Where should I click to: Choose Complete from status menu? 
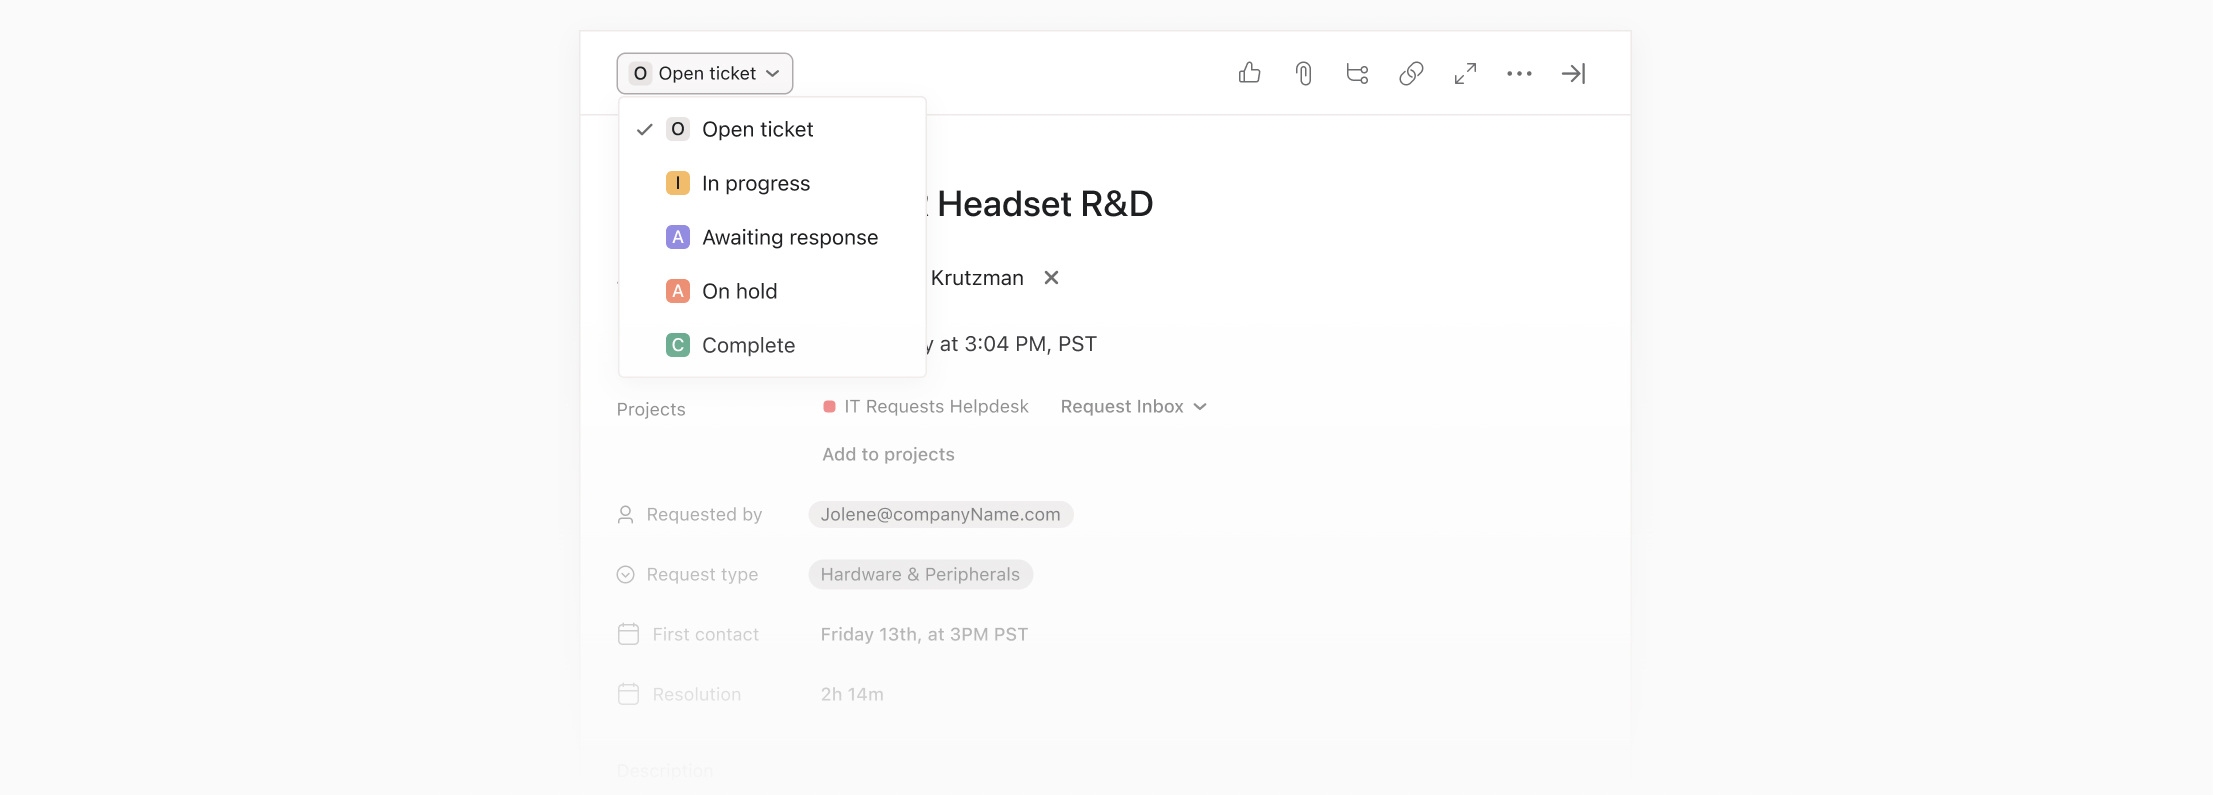[x=772, y=345]
